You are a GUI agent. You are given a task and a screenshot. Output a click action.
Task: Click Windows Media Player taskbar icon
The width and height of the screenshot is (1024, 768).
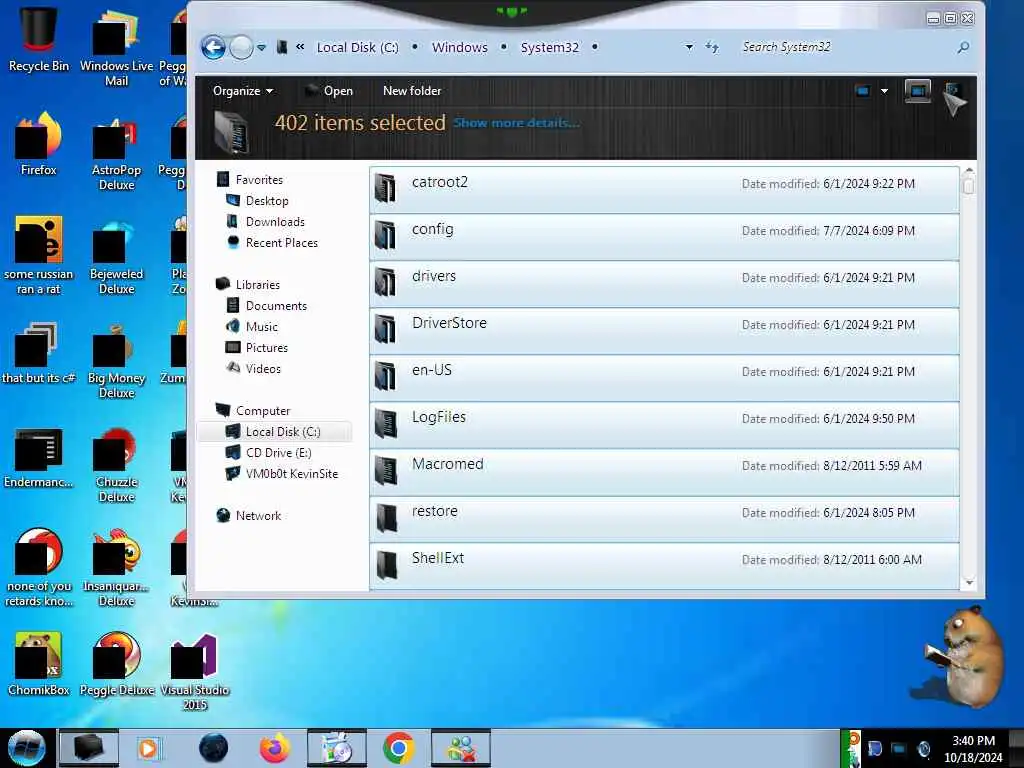tap(148, 748)
